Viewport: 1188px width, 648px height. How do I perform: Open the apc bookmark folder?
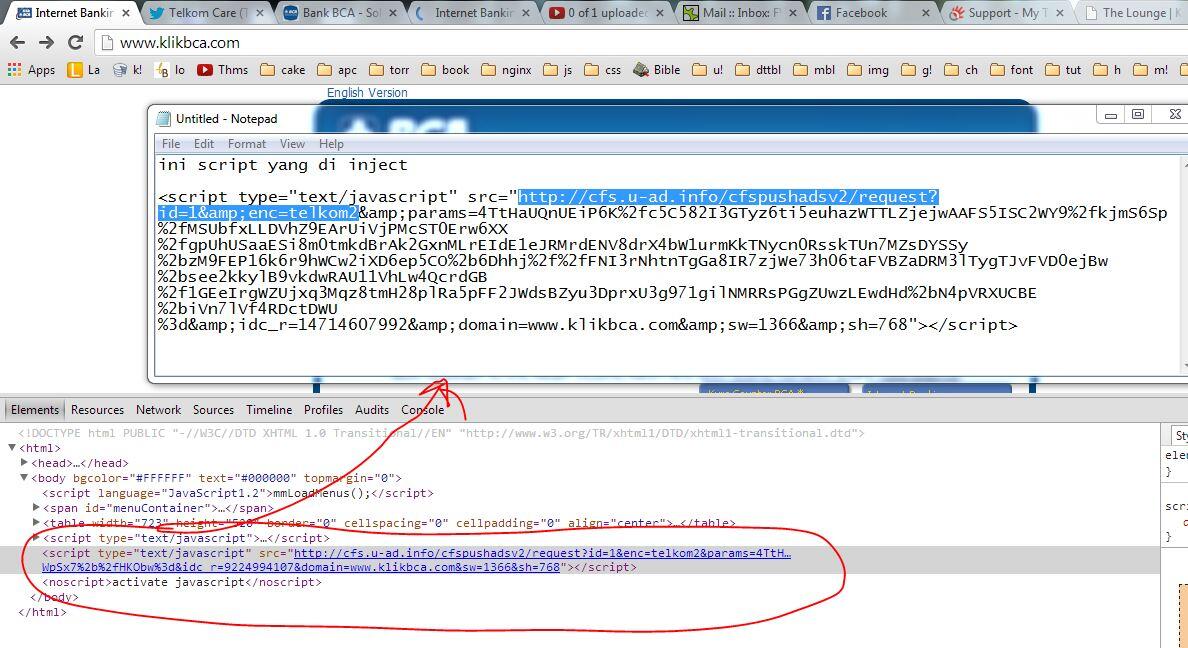(x=337, y=70)
